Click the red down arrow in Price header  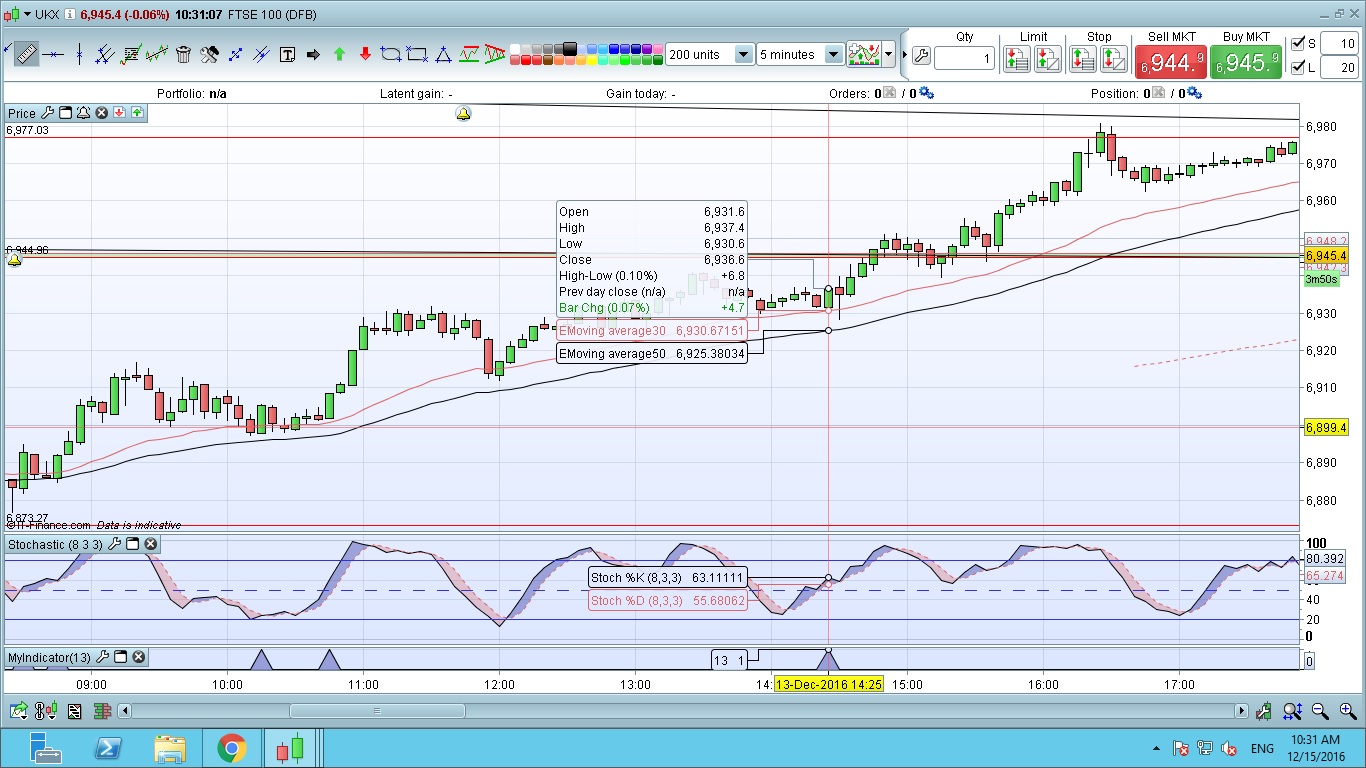point(119,113)
